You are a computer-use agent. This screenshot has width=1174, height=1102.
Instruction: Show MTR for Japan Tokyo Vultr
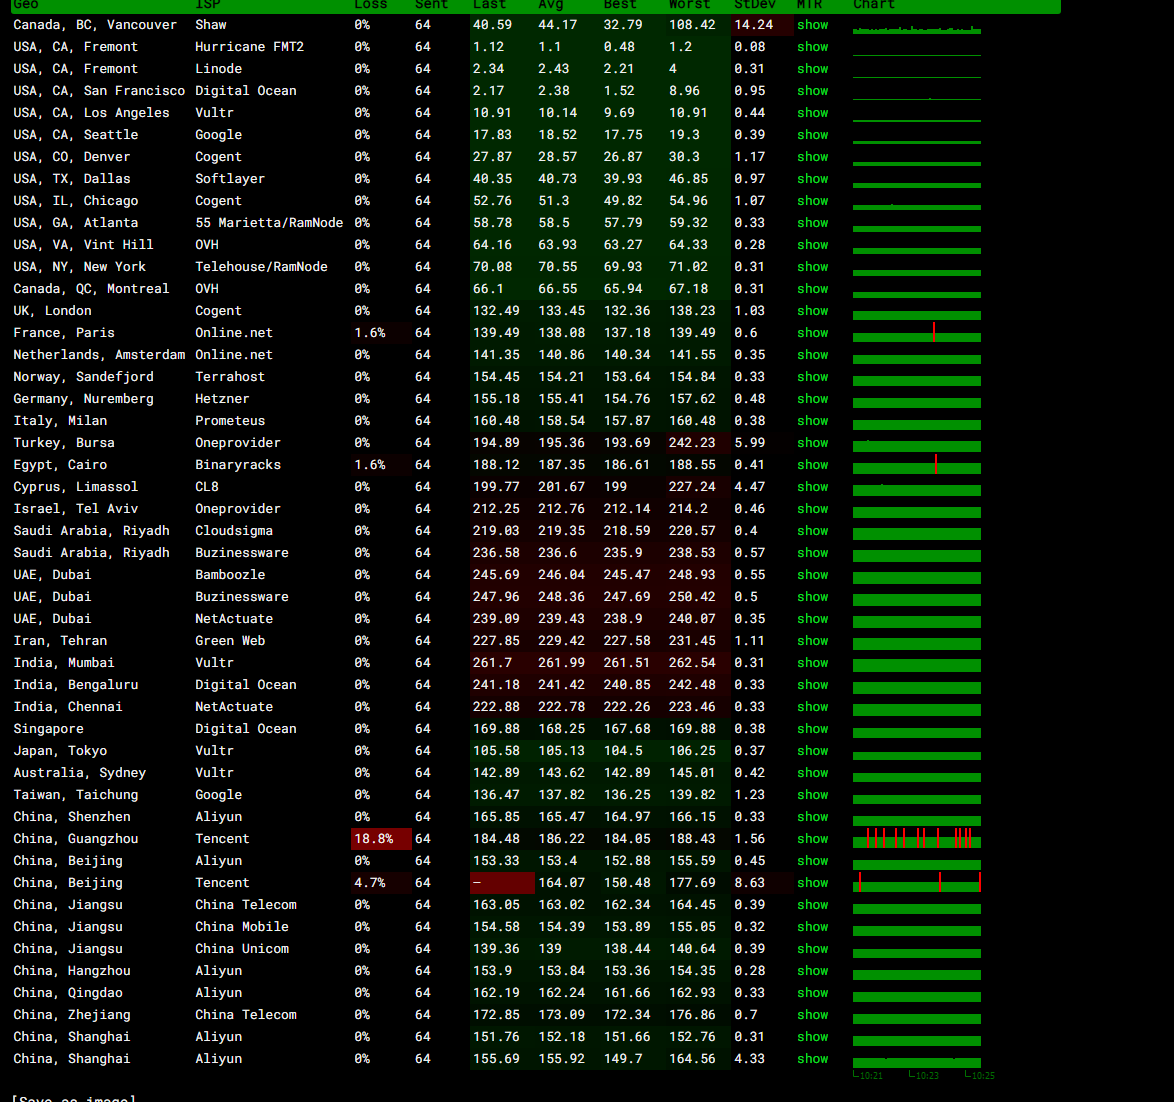coord(812,751)
